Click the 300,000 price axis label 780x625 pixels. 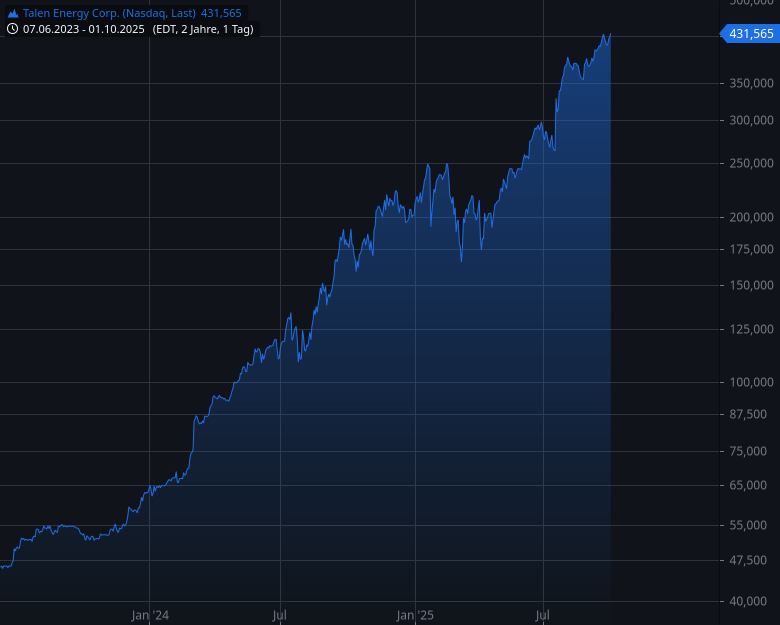point(750,120)
